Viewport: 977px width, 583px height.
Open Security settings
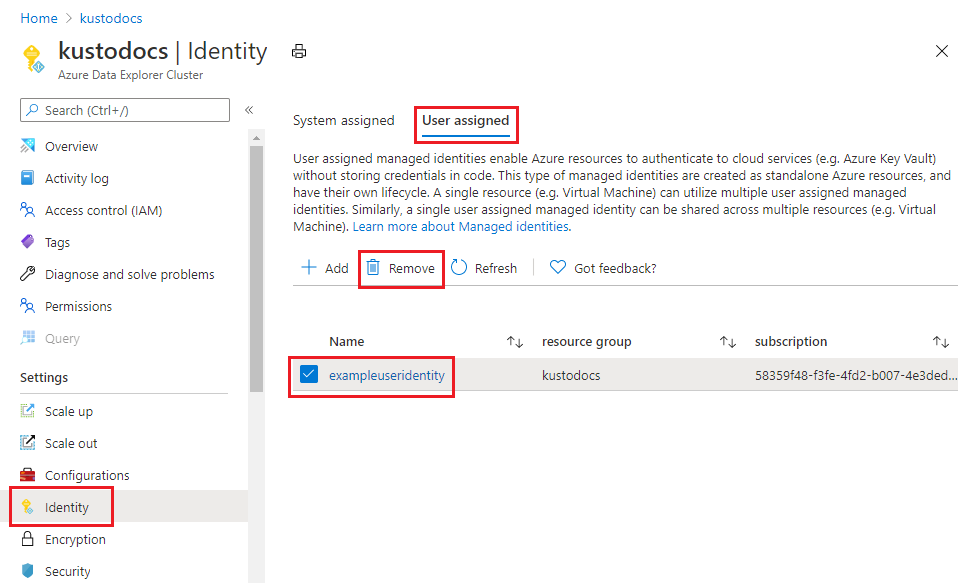coord(67,571)
